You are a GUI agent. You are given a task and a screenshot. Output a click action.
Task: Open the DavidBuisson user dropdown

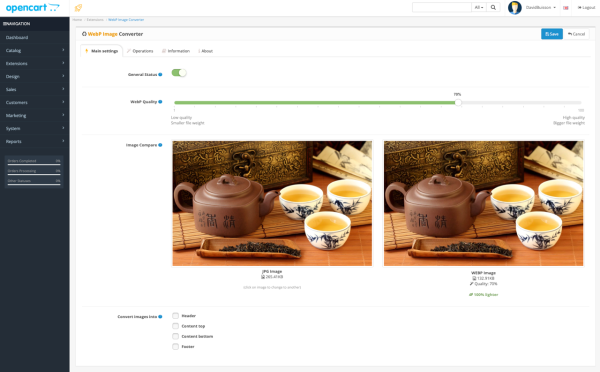pos(540,8)
